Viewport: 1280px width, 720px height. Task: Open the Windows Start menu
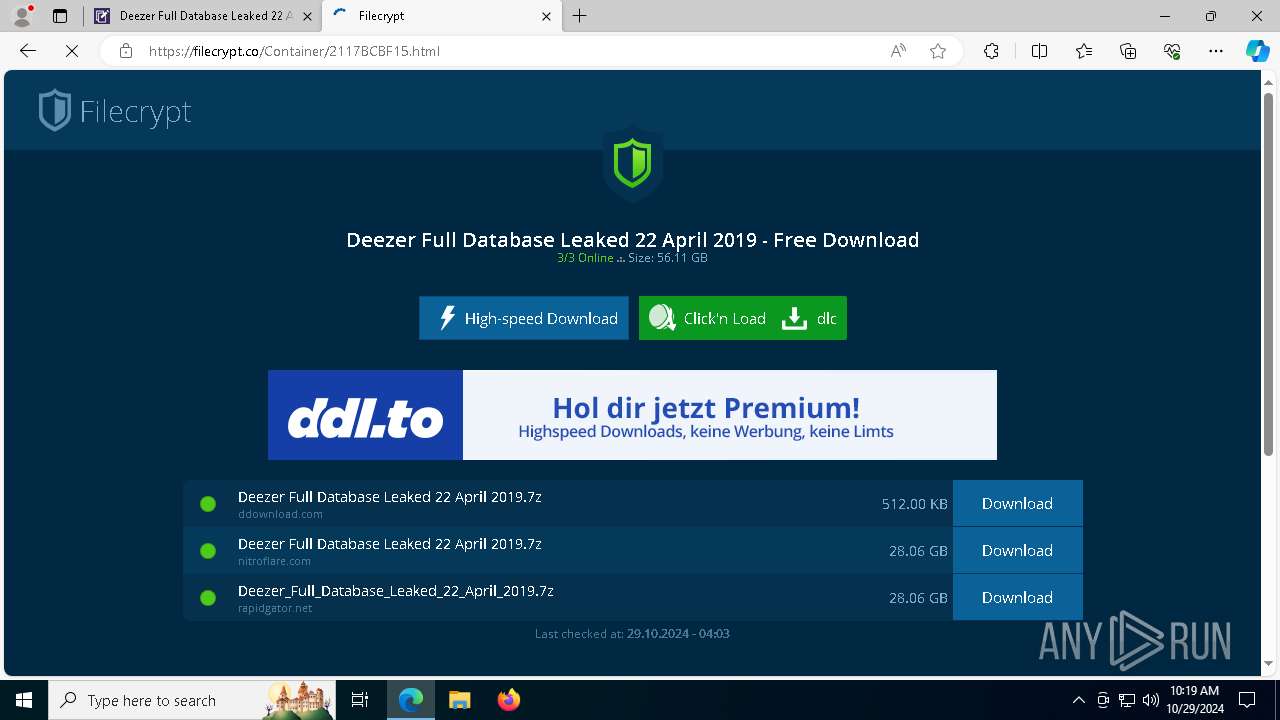coord(24,700)
